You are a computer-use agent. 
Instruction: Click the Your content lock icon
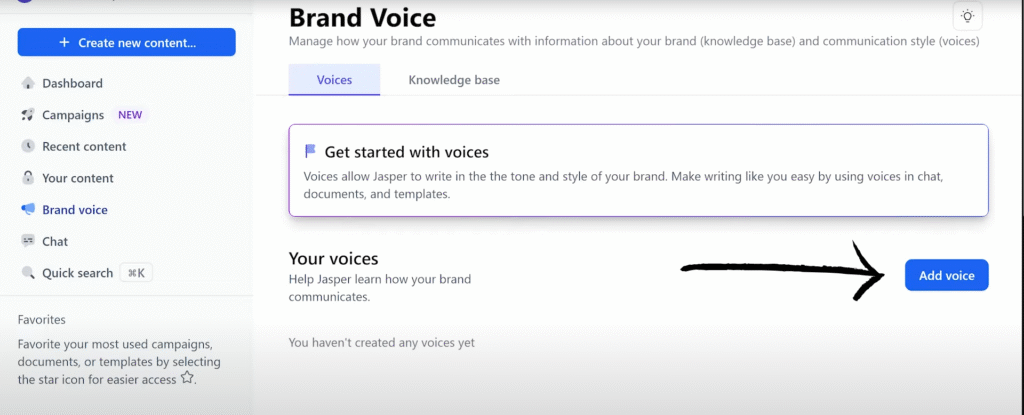[27, 178]
